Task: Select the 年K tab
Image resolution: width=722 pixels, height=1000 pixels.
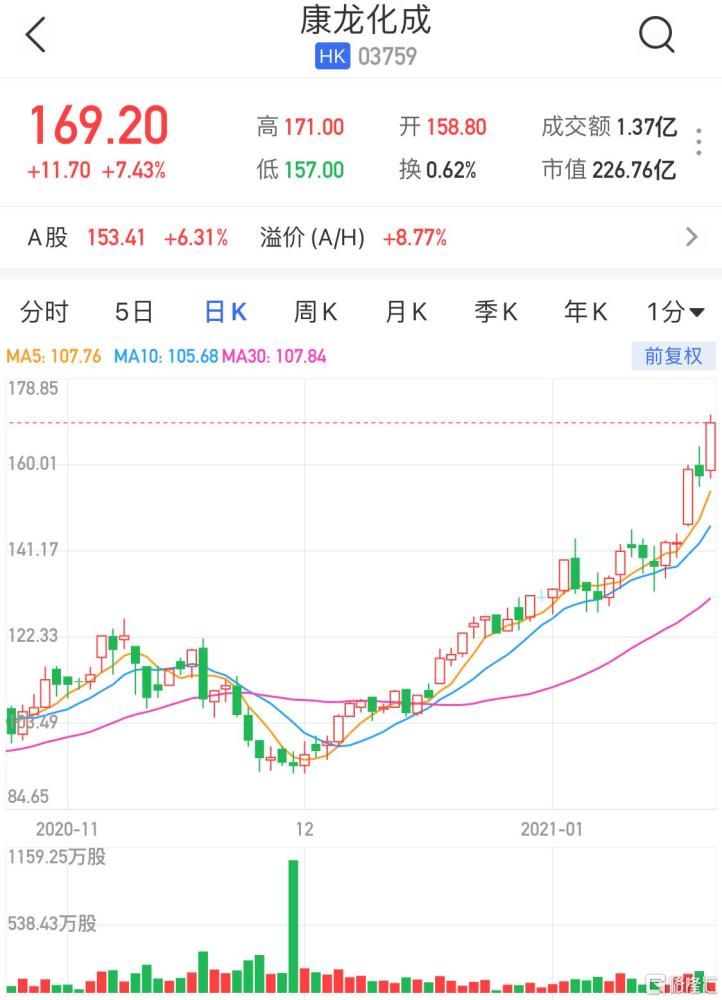Action: pyautogui.click(x=586, y=312)
